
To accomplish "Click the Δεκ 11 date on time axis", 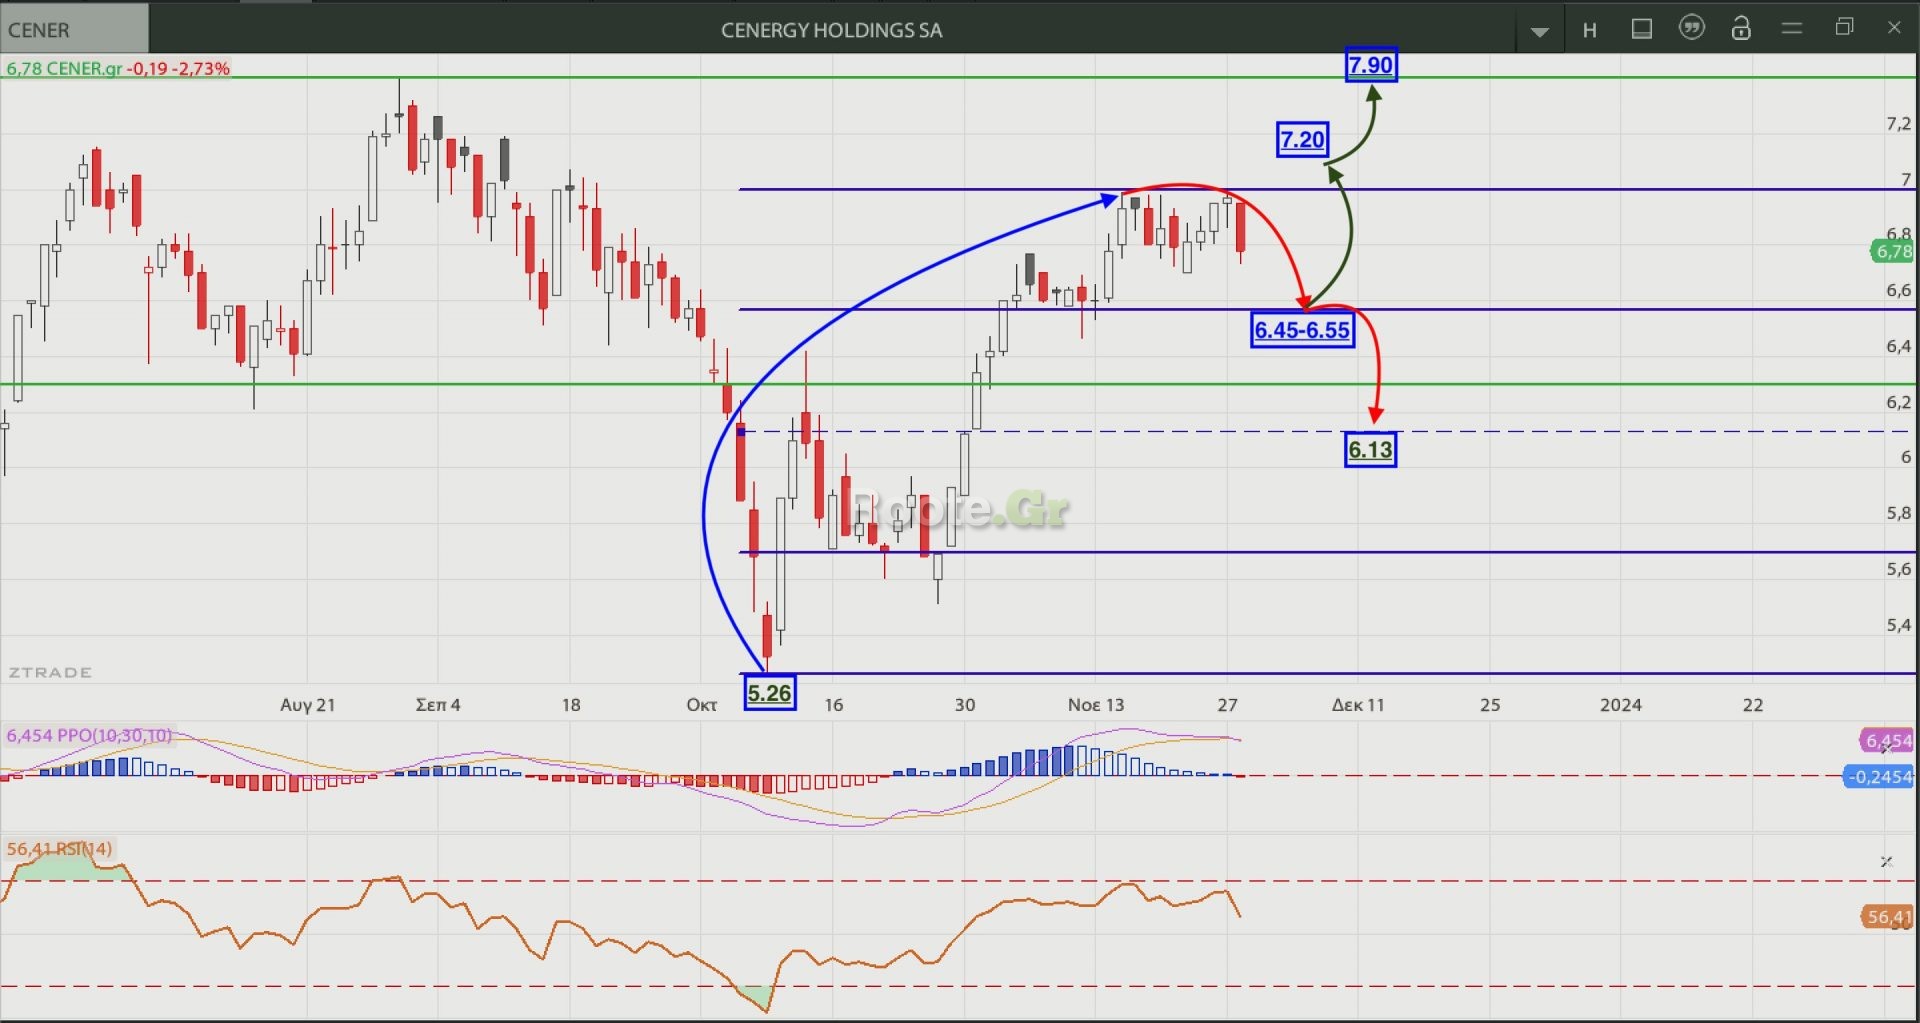I will tap(1358, 705).
